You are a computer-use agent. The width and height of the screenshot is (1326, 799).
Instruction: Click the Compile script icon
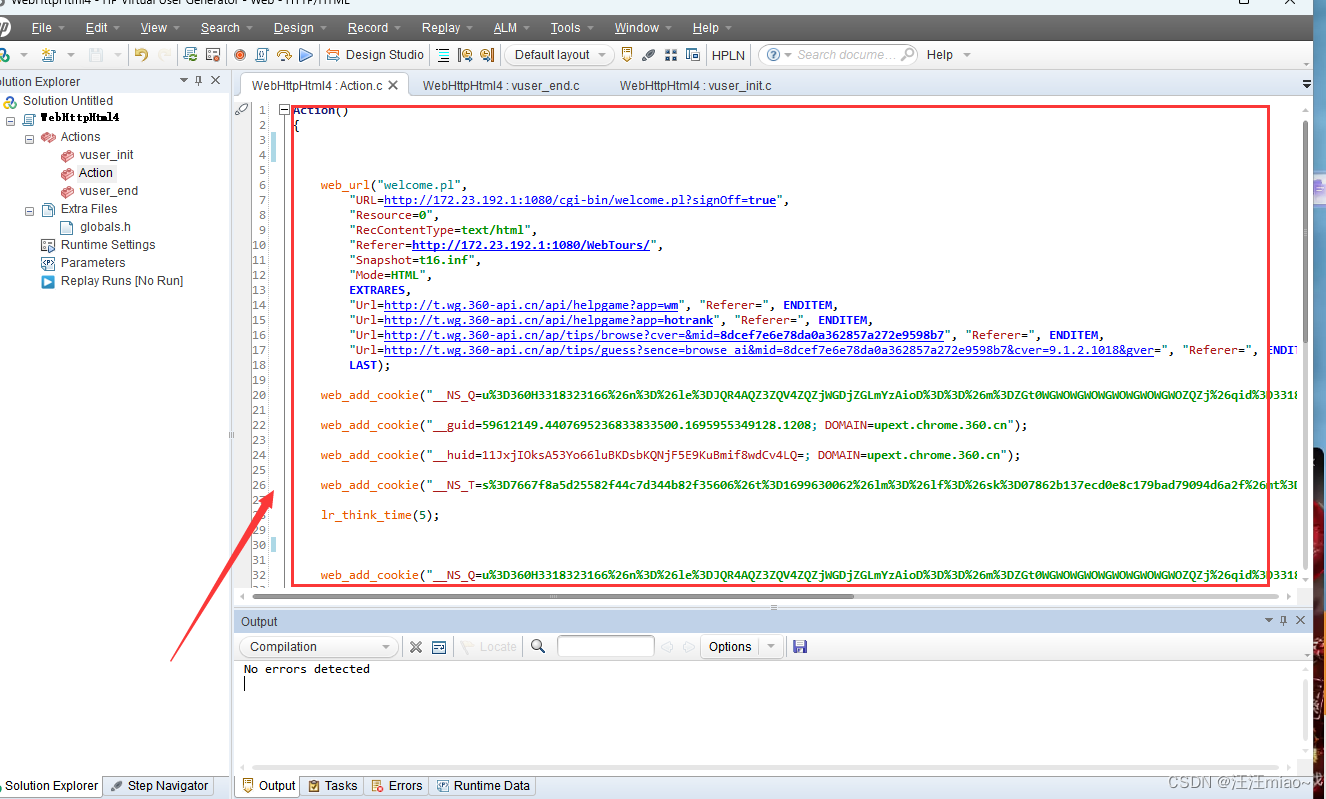click(x=263, y=55)
